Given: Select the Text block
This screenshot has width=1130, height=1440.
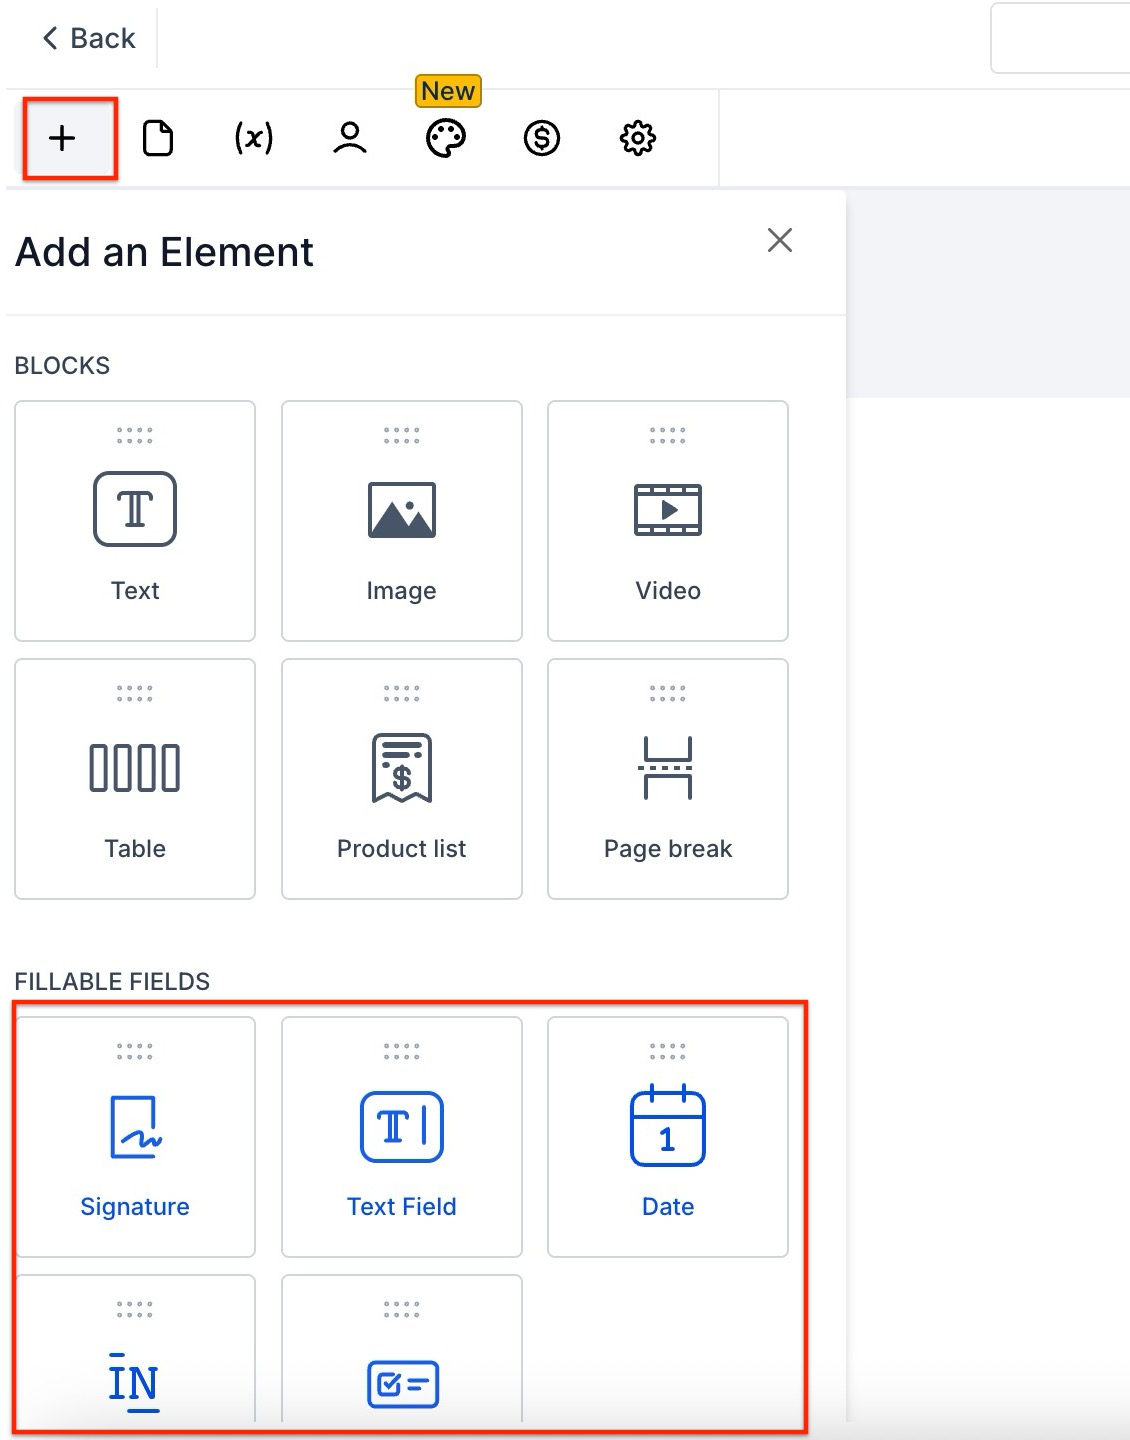Looking at the screenshot, I should pyautogui.click(x=135, y=521).
